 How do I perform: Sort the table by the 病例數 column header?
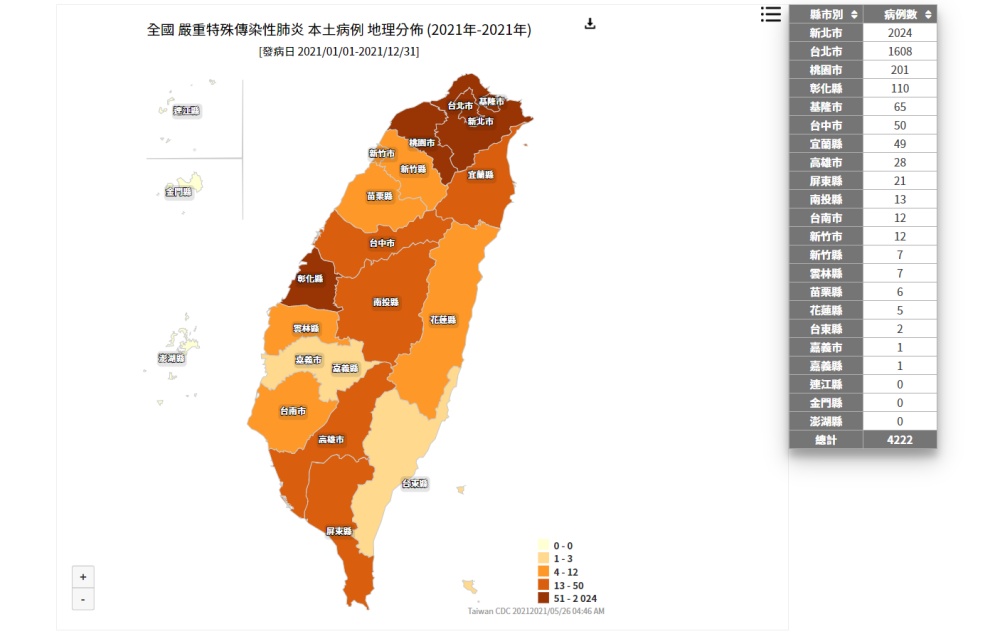[899, 14]
